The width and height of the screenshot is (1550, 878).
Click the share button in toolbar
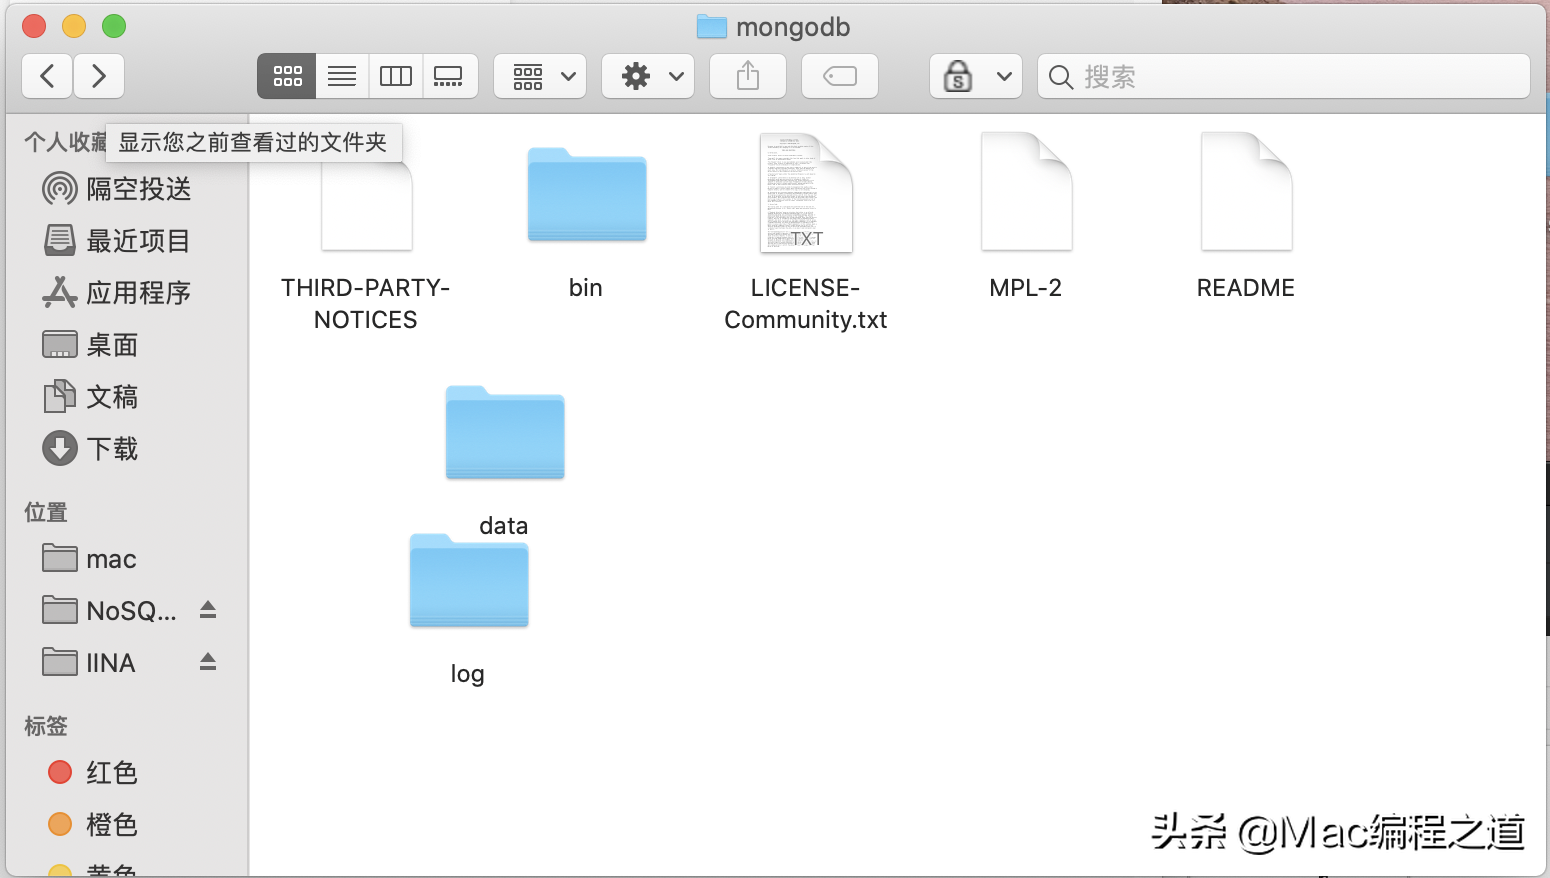[748, 76]
